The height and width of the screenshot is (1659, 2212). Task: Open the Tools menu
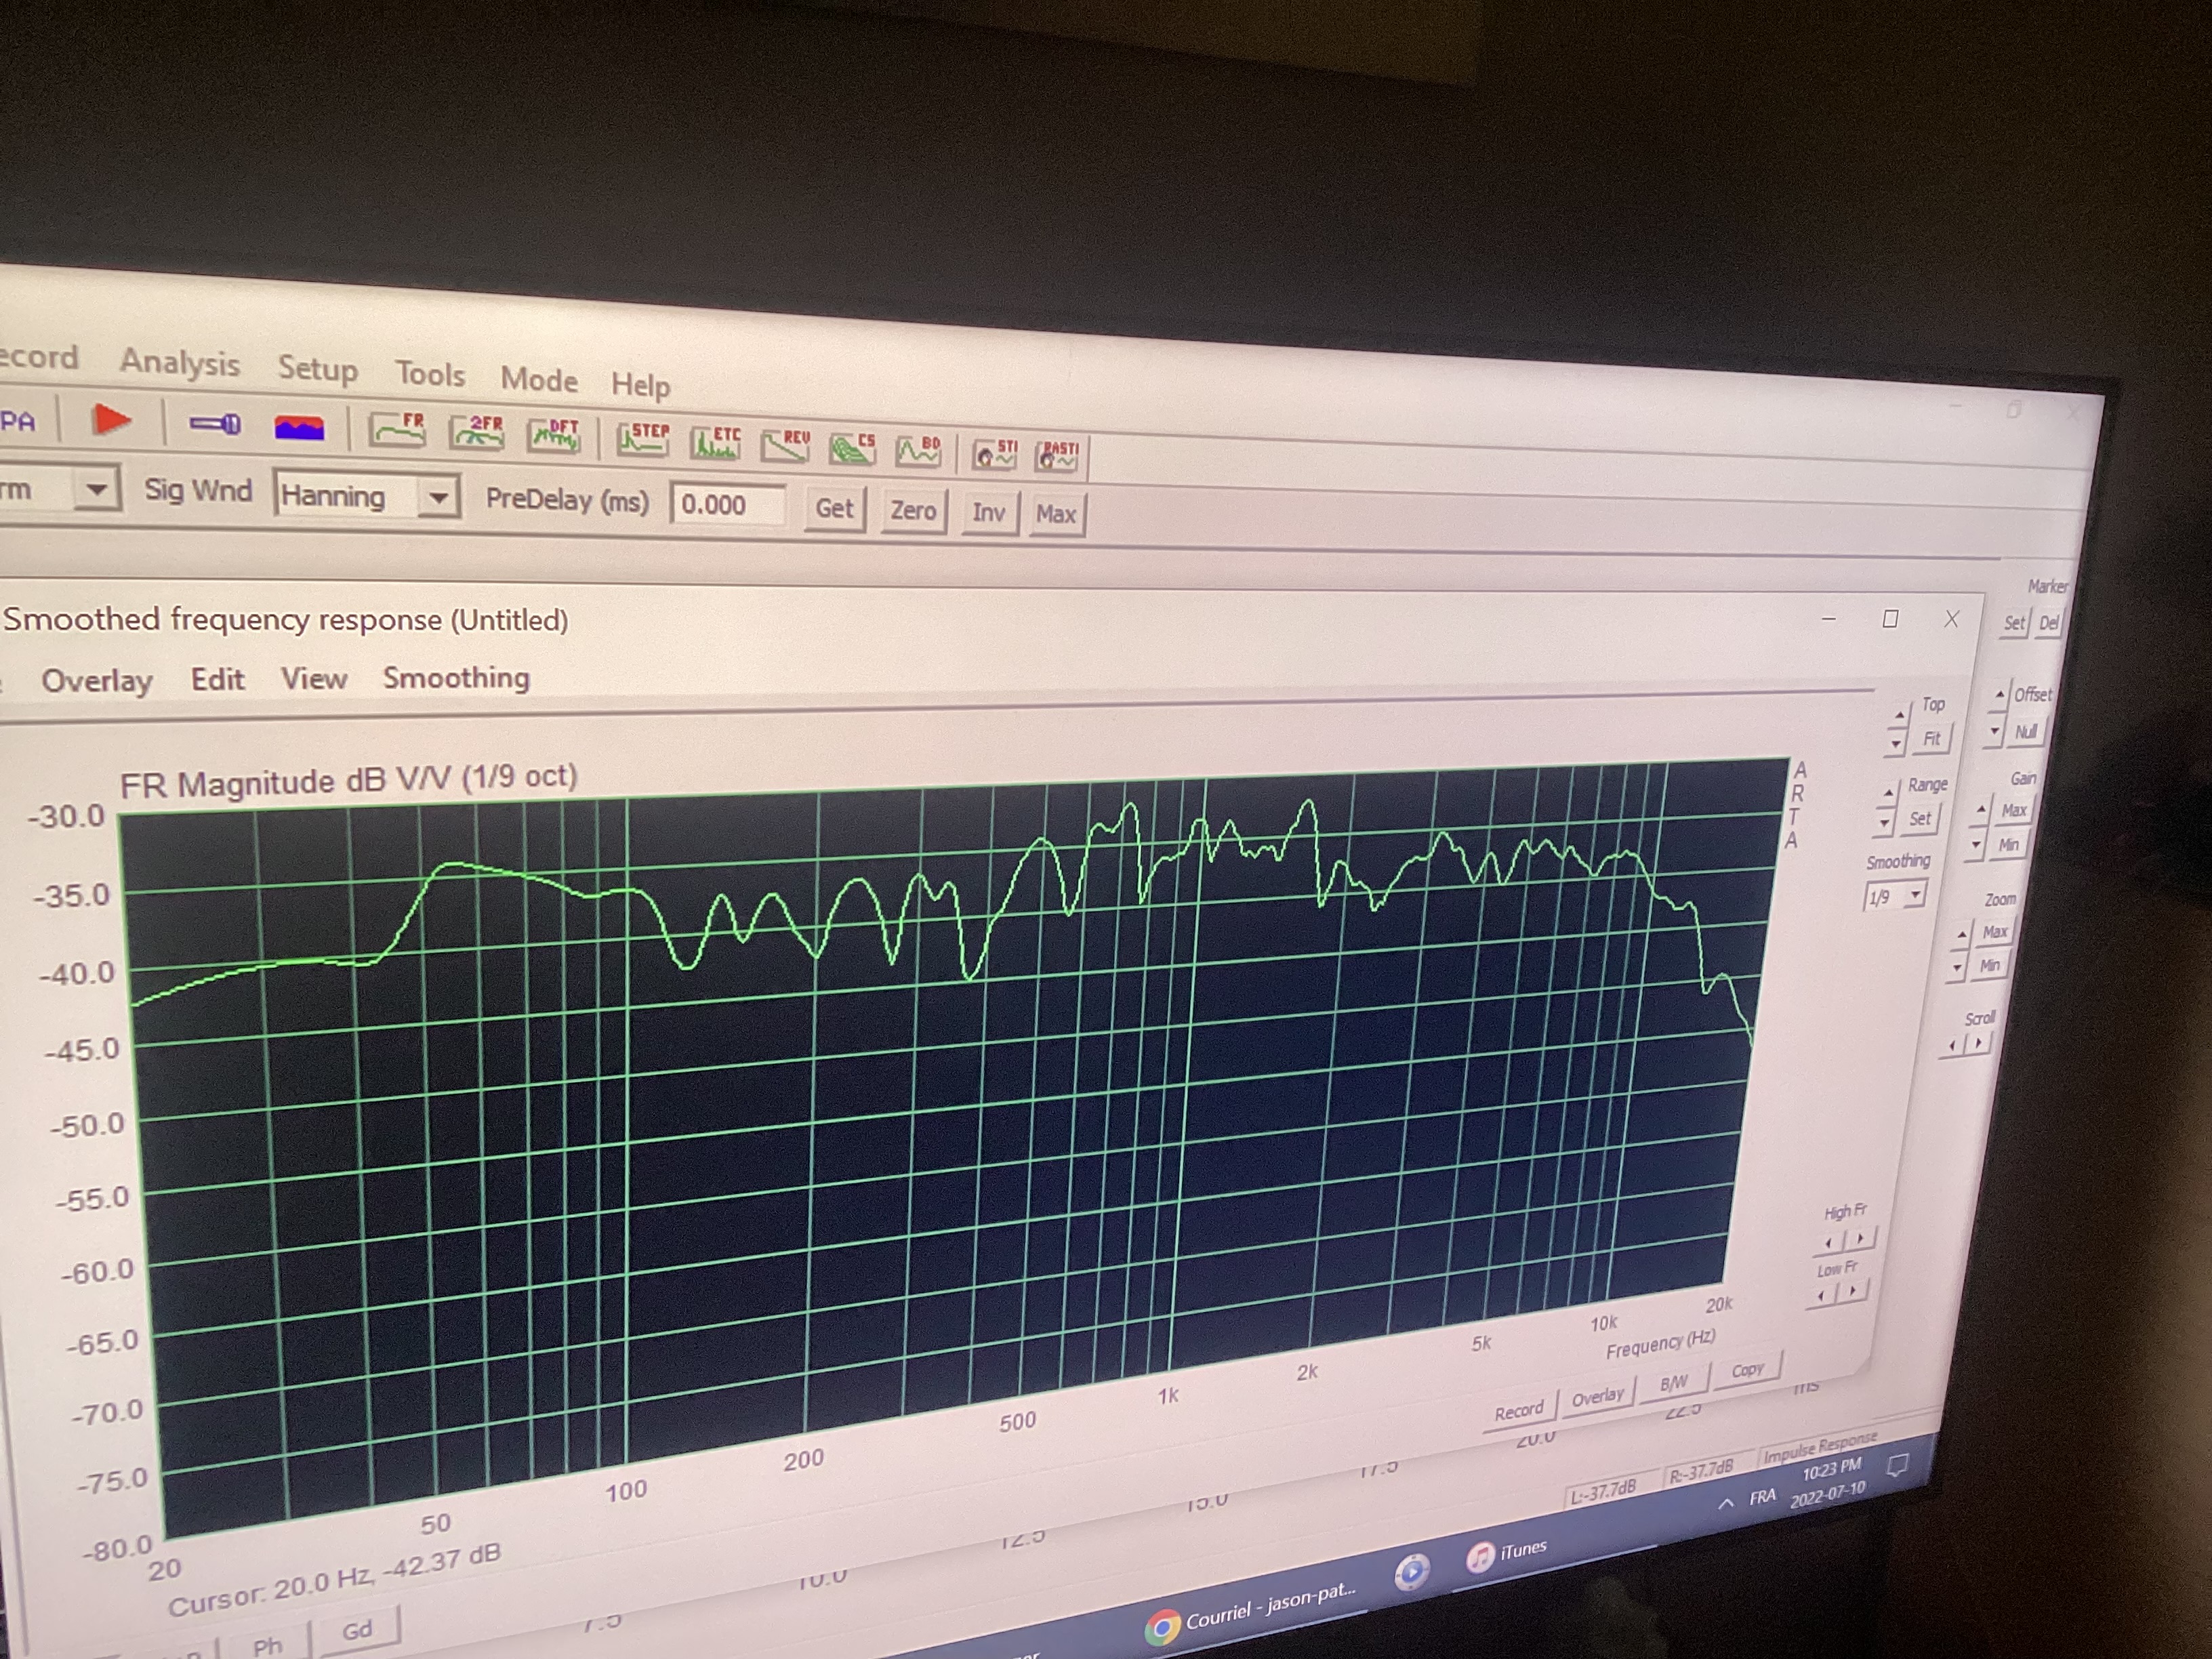pos(430,374)
